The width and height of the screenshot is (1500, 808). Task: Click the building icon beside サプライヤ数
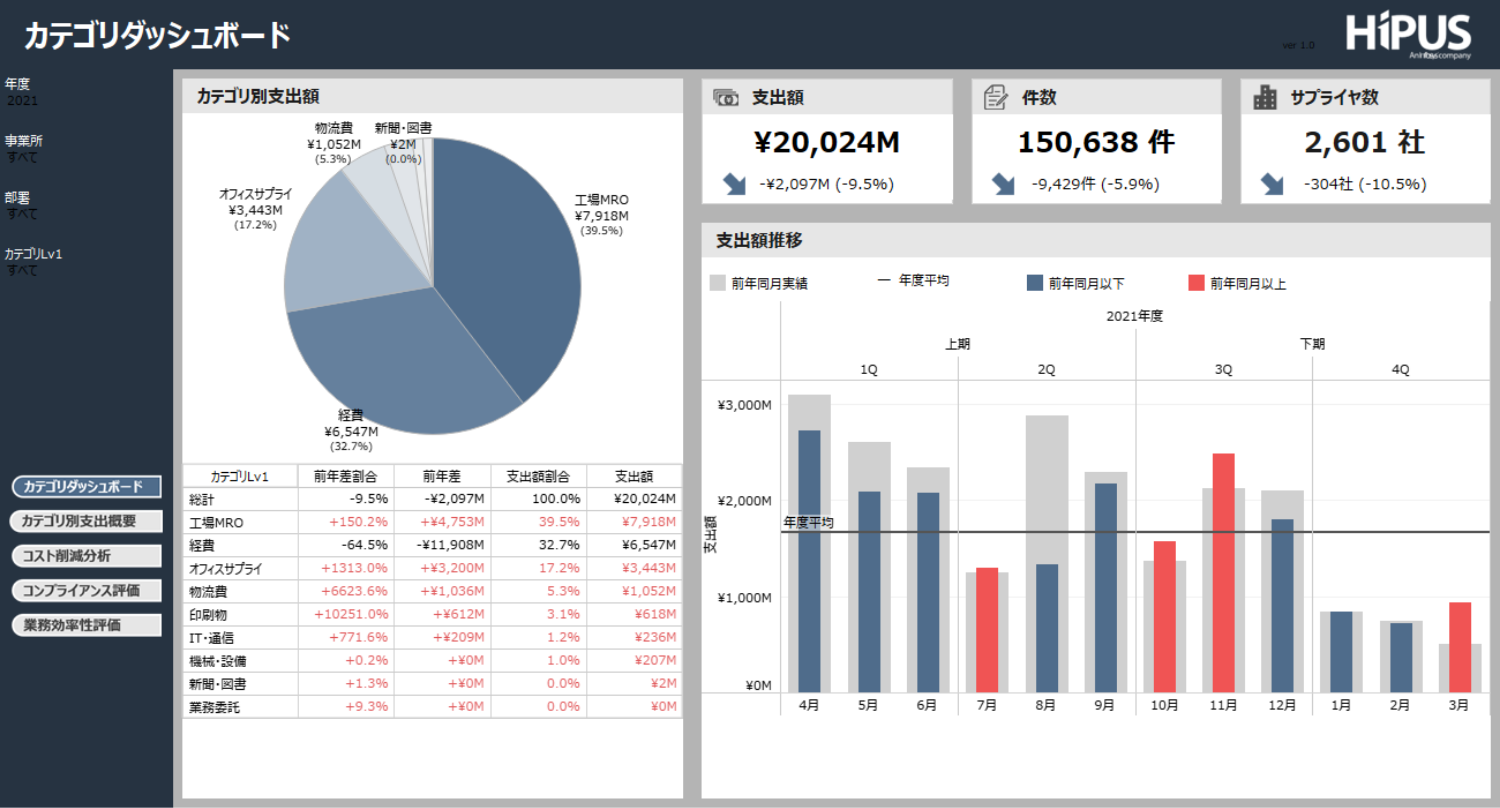click(1266, 97)
